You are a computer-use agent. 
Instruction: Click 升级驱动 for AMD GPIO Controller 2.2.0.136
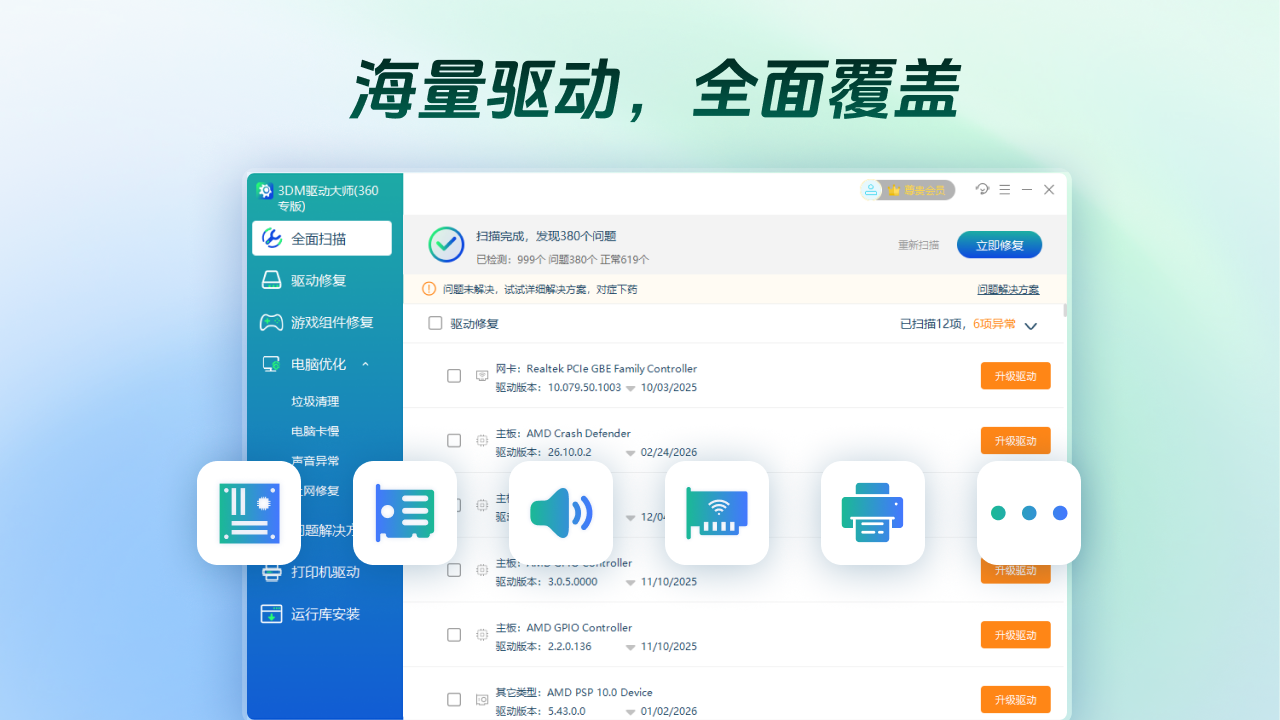[1016, 634]
